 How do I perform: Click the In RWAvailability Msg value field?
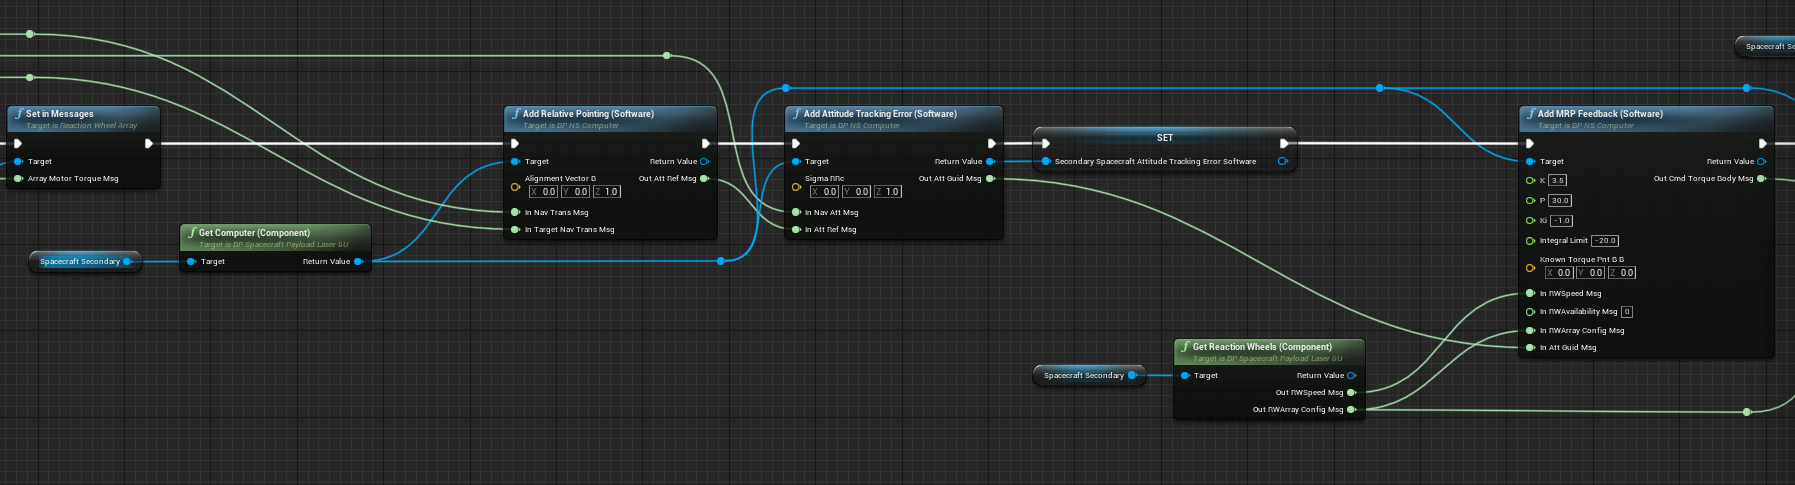[1627, 312]
